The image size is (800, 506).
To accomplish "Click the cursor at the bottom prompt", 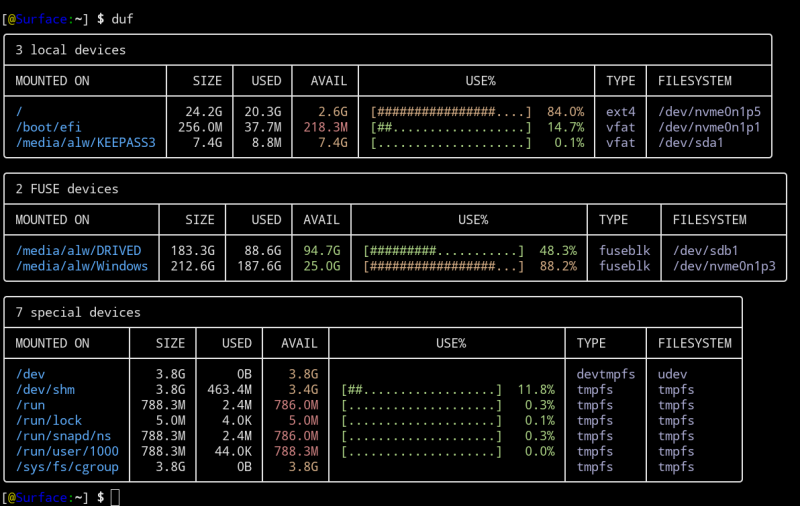I will pyautogui.click(x=115, y=497).
